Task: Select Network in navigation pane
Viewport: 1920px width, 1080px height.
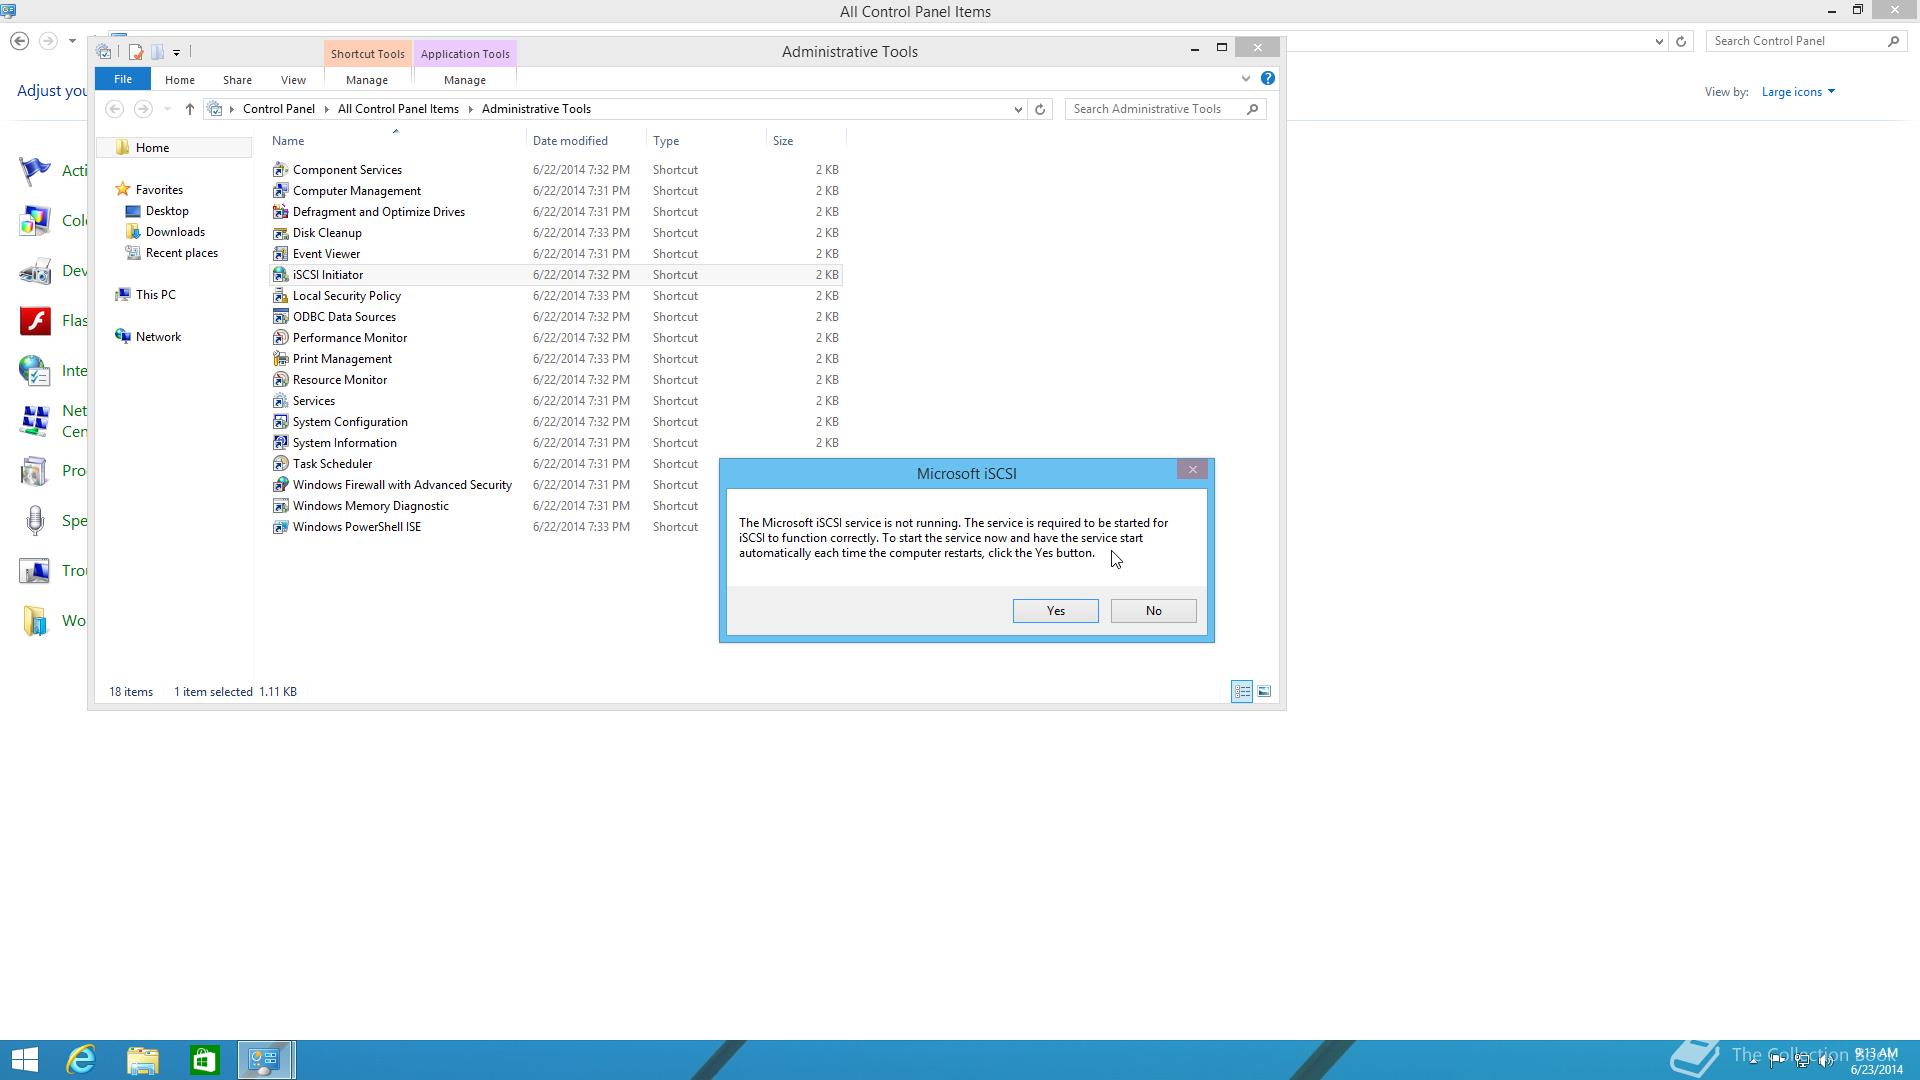Action: 158,337
